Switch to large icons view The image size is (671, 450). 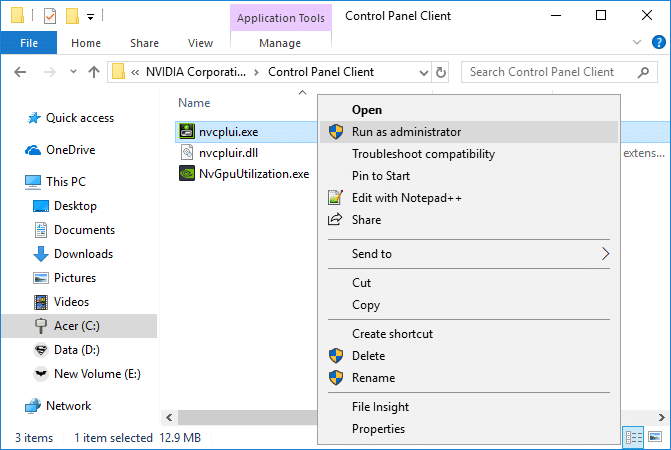click(x=654, y=438)
